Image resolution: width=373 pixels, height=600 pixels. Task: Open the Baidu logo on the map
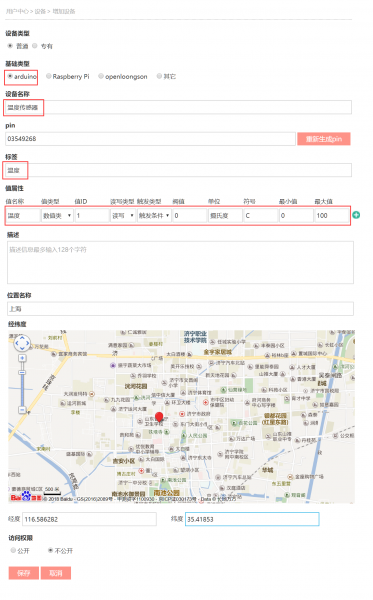pos(26,497)
